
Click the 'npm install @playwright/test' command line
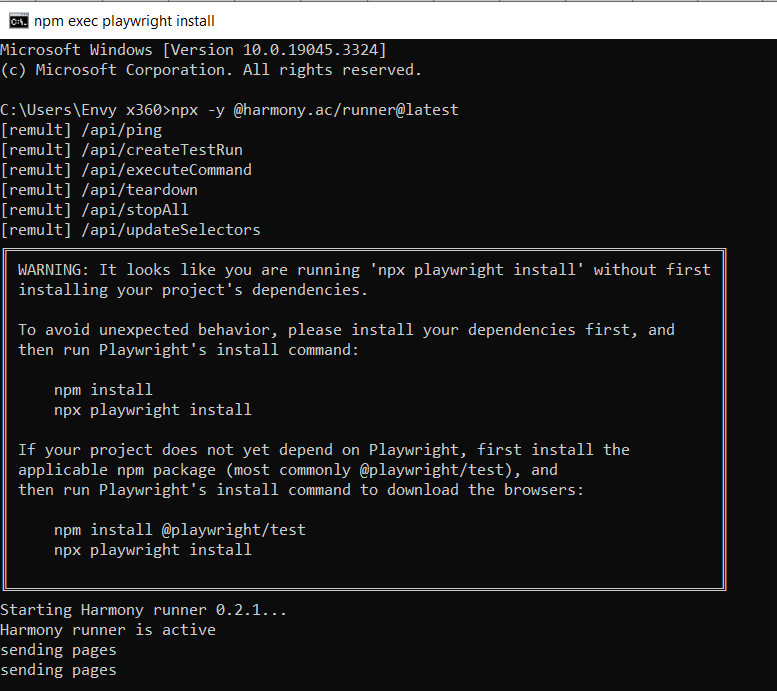pos(180,530)
